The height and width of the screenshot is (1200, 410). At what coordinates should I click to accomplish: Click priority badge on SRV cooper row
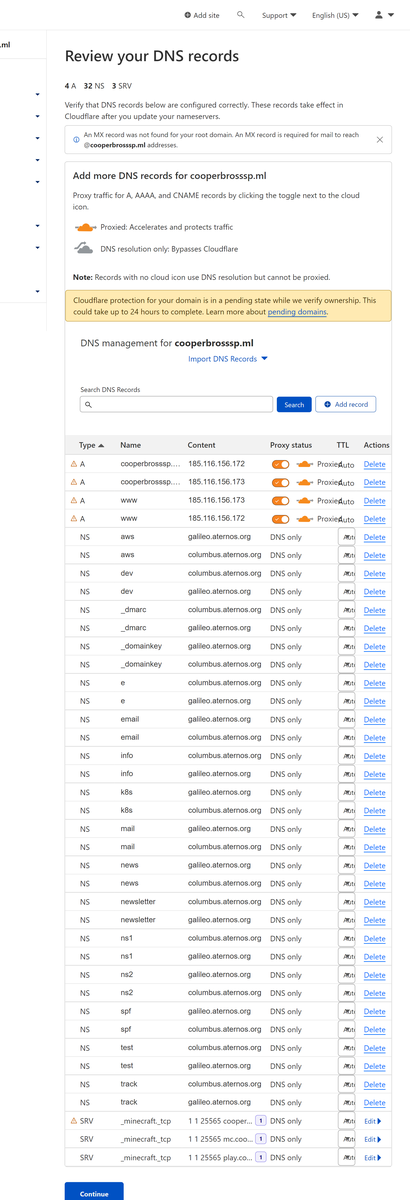point(261,1121)
